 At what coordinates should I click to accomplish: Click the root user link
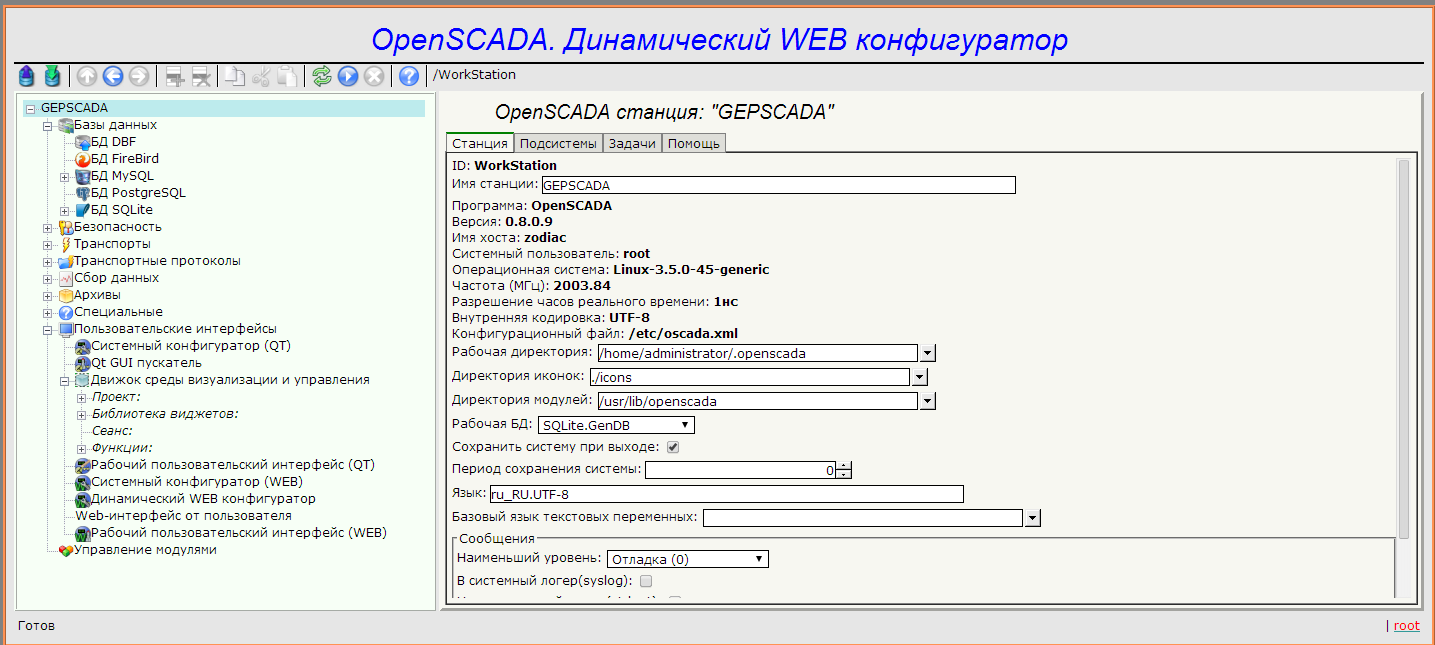coord(1406,626)
